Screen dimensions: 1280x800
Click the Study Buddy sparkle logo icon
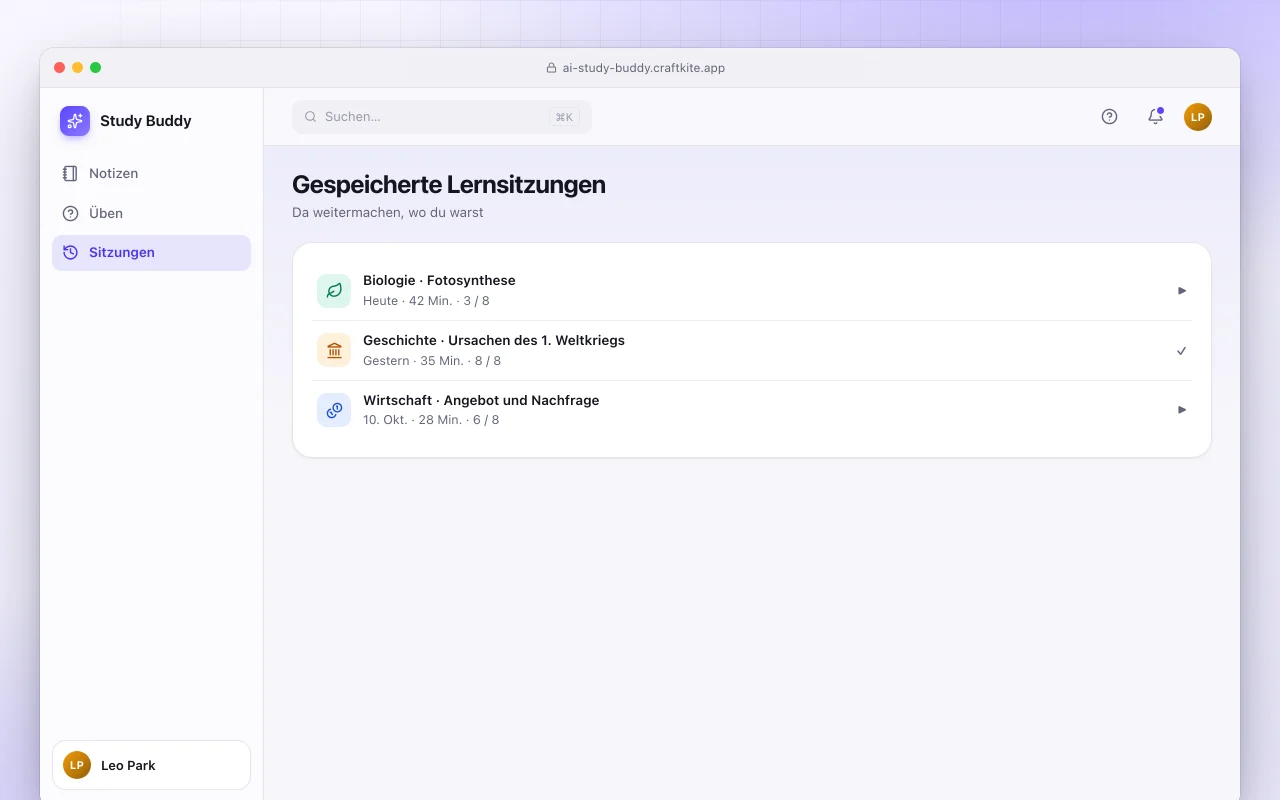pyautogui.click(x=75, y=121)
